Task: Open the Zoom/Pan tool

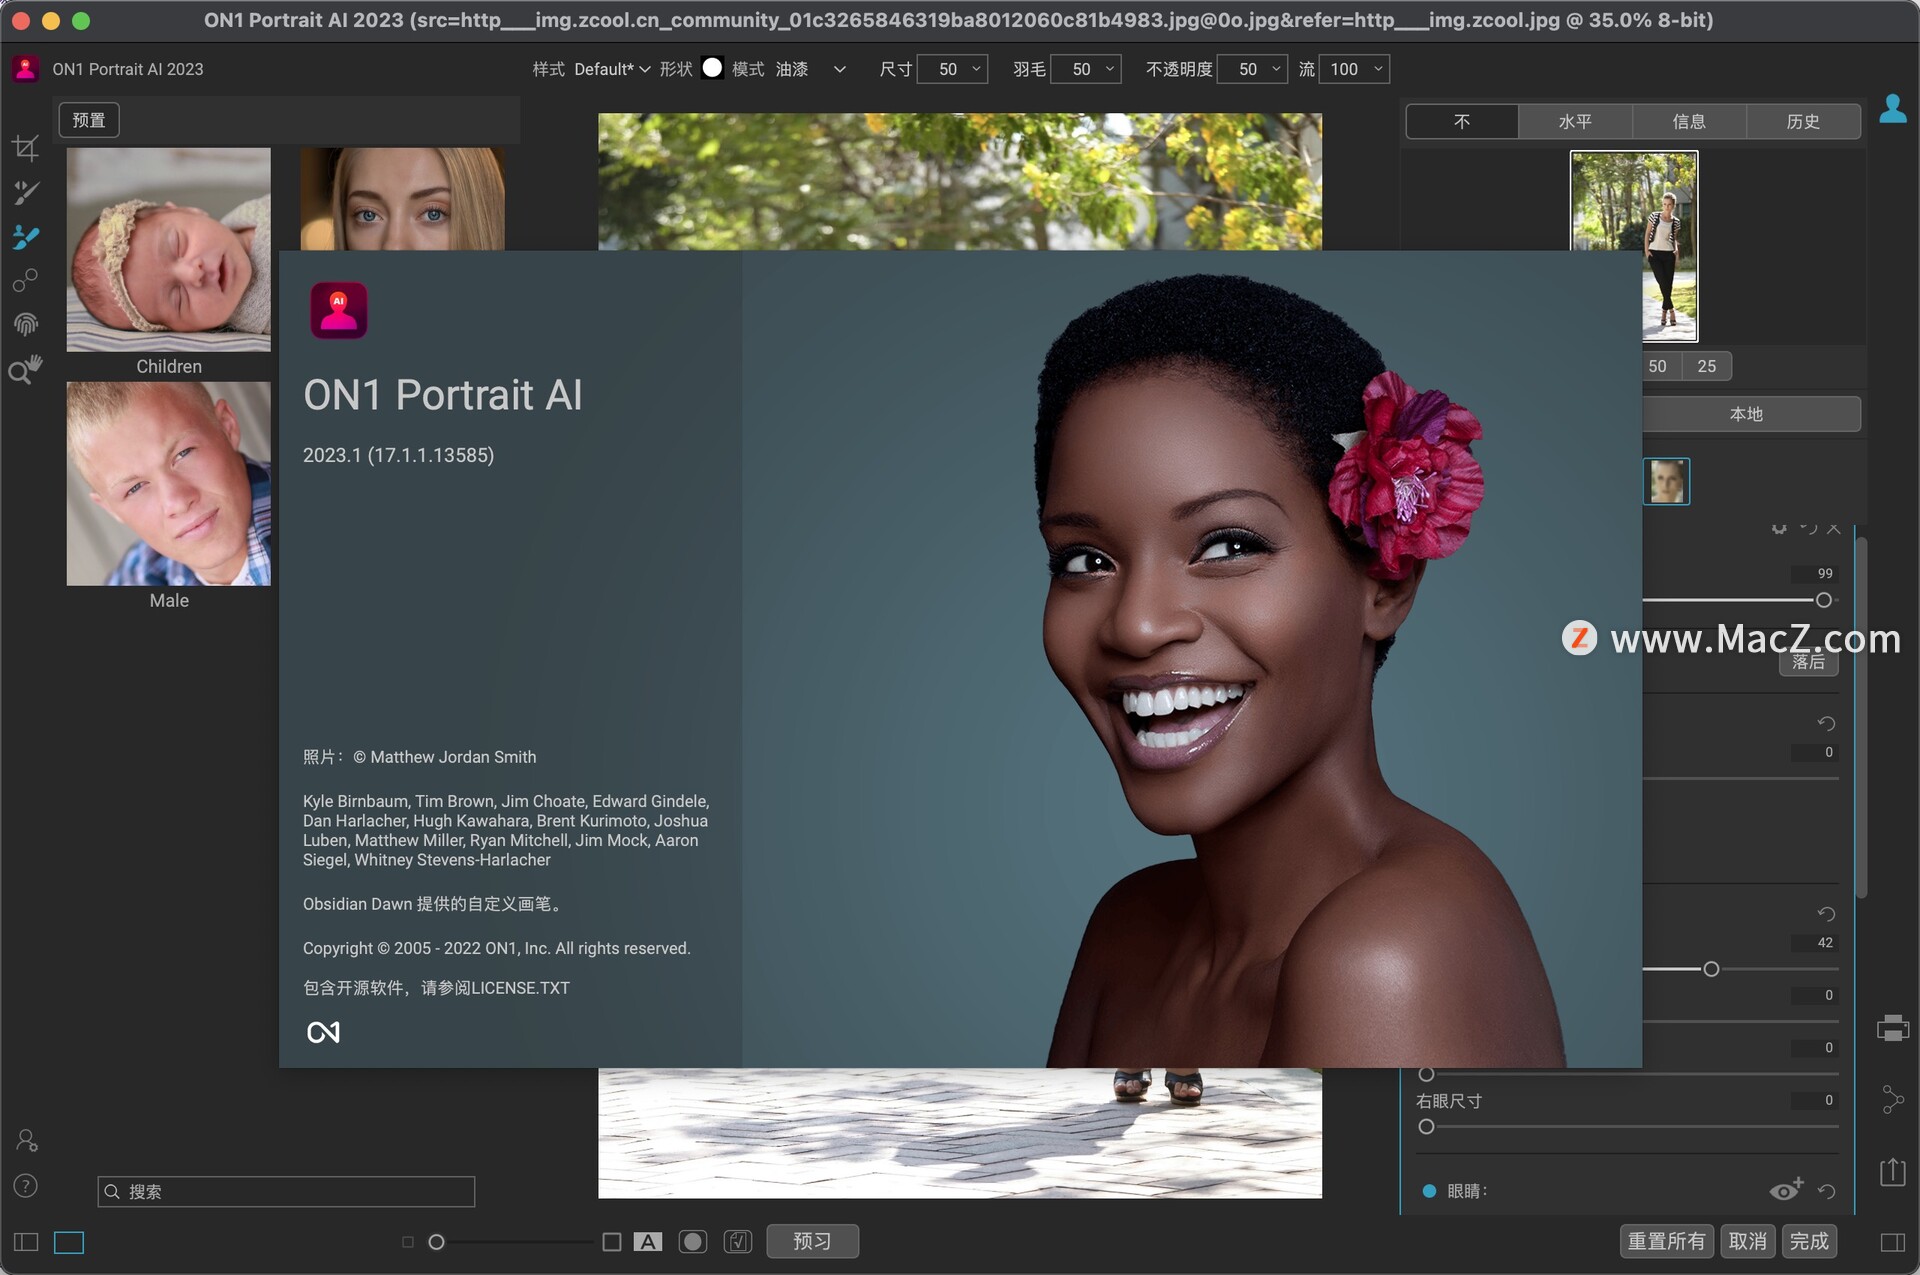Action: tap(27, 369)
